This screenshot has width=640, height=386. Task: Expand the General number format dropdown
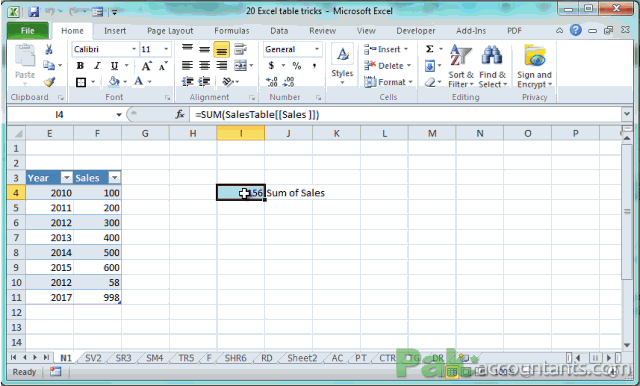pyautogui.click(x=317, y=49)
